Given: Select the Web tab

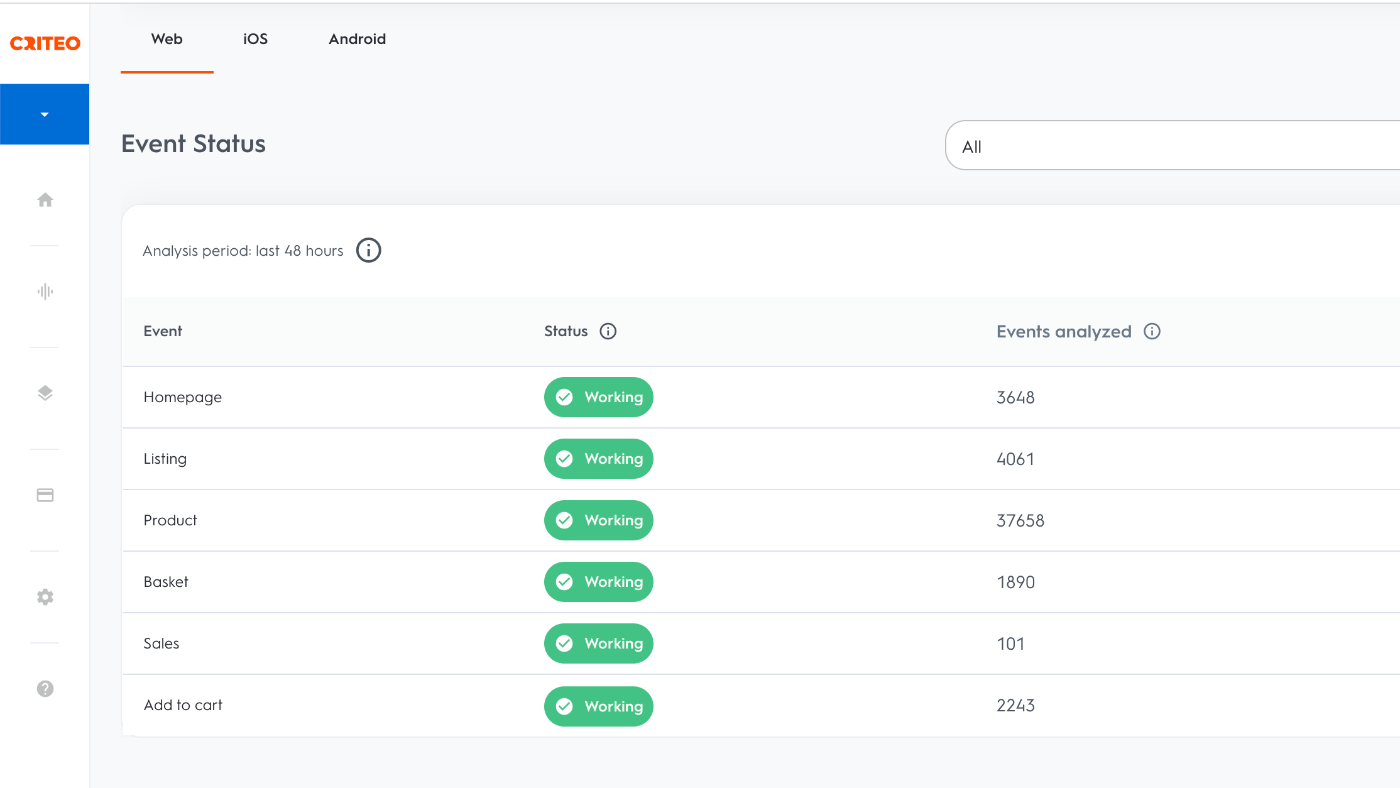Looking at the screenshot, I should tap(167, 39).
